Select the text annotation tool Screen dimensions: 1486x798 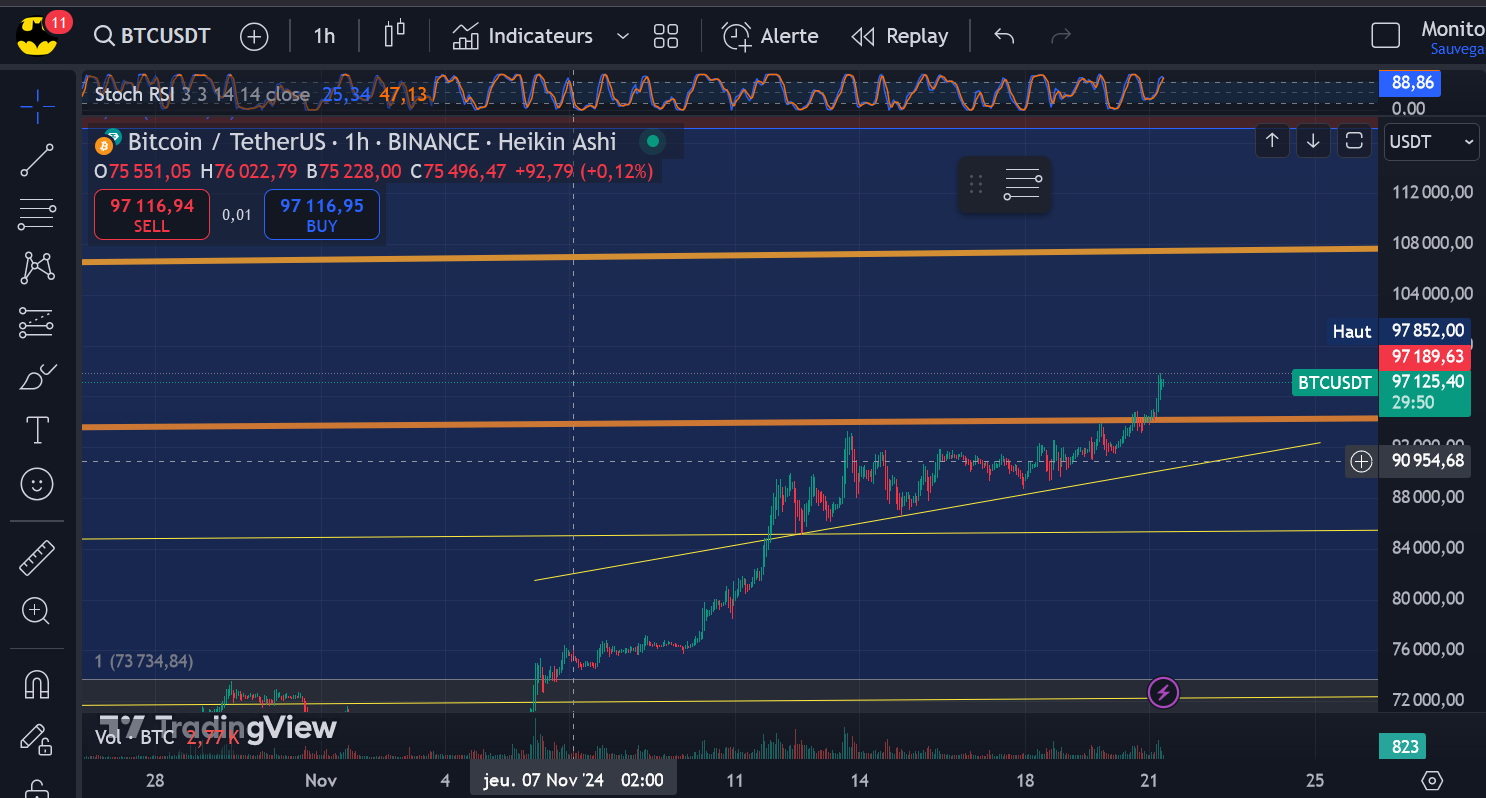tap(37, 431)
